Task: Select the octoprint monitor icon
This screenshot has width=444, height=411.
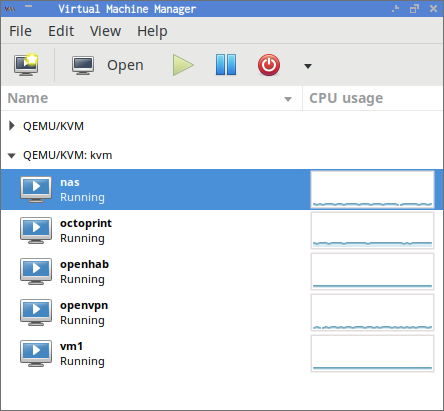Action: pyautogui.click(x=36, y=231)
